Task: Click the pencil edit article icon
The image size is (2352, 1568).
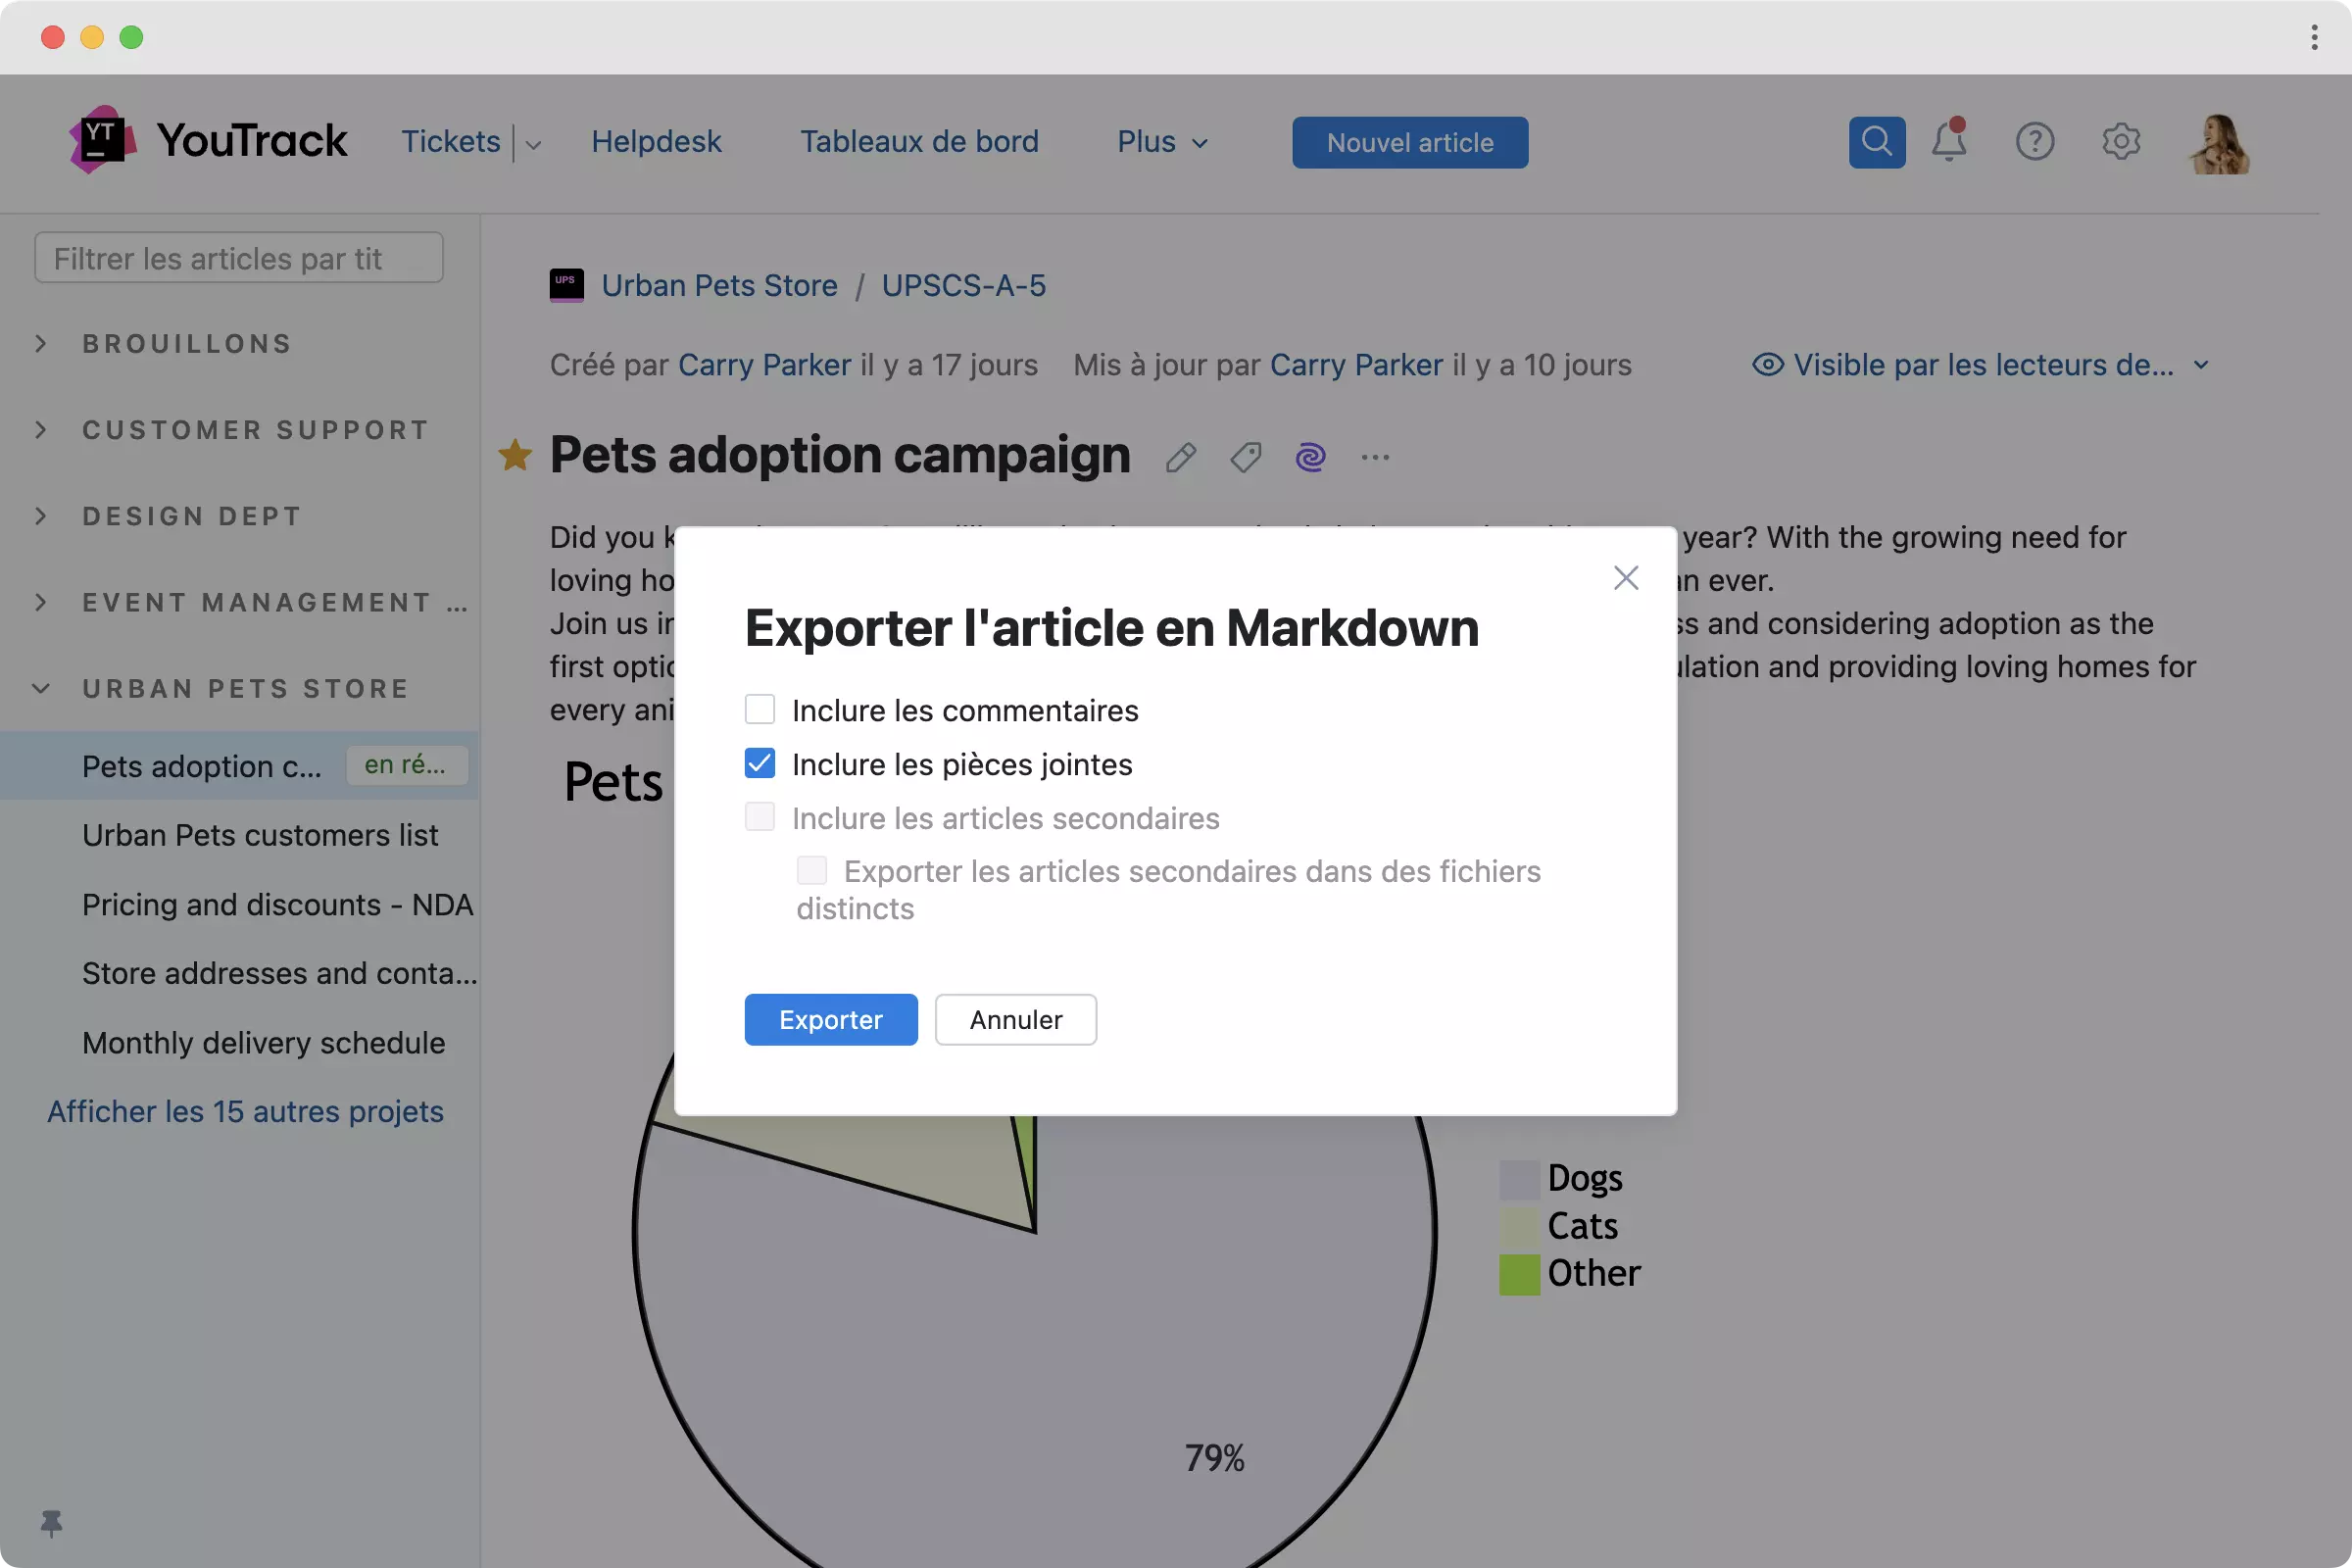Action: tap(1181, 458)
